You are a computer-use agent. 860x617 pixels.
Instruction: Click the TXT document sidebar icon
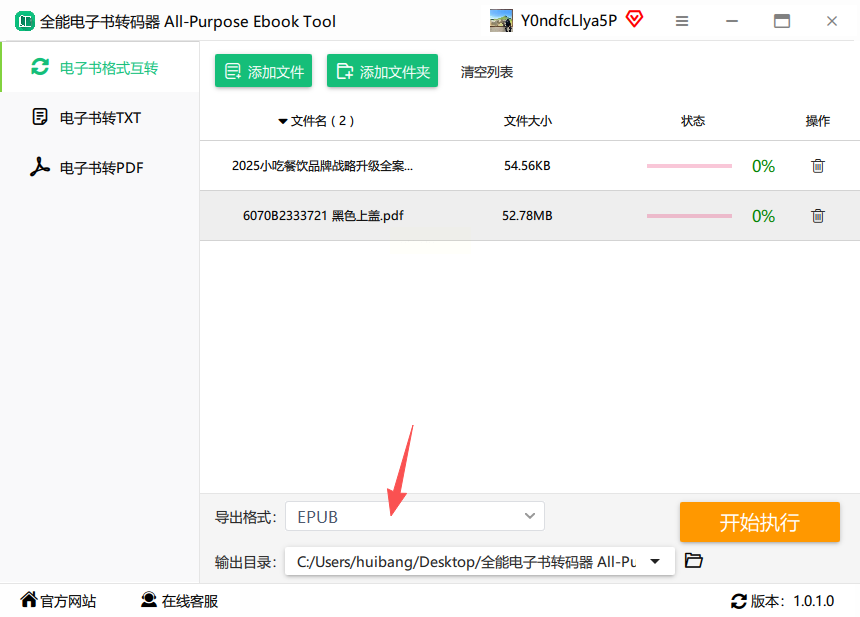point(40,117)
